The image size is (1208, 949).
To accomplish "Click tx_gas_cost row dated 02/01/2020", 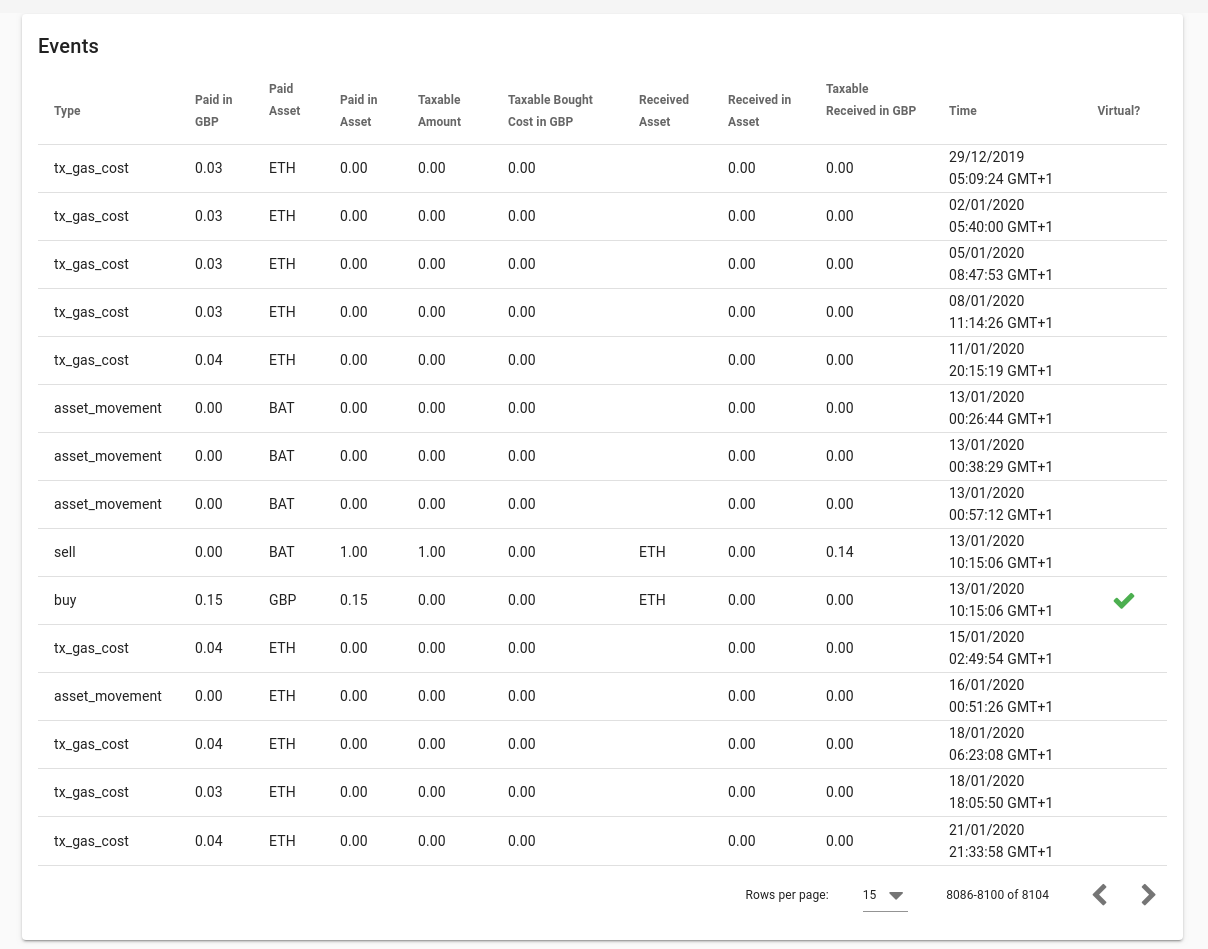I will pyautogui.click(x=602, y=216).
